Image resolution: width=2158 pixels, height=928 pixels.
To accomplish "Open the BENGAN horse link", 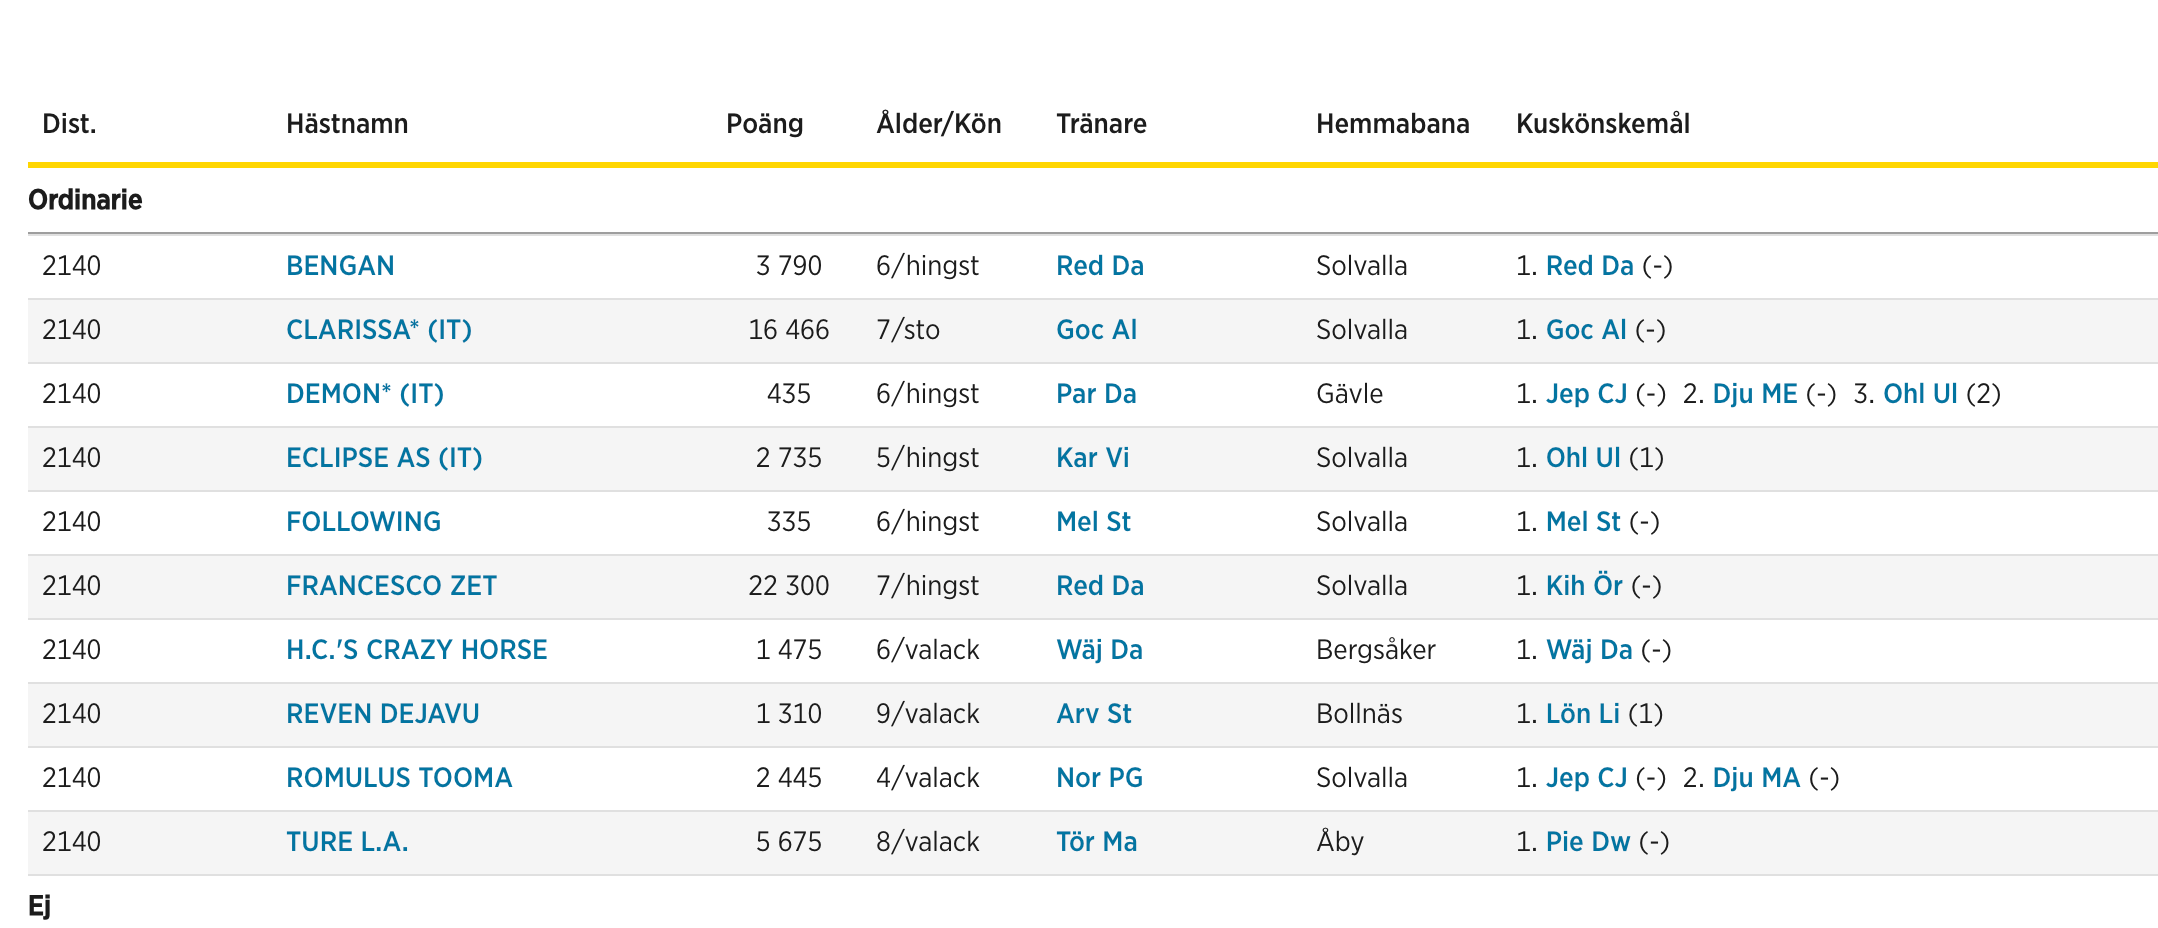I will [340, 266].
